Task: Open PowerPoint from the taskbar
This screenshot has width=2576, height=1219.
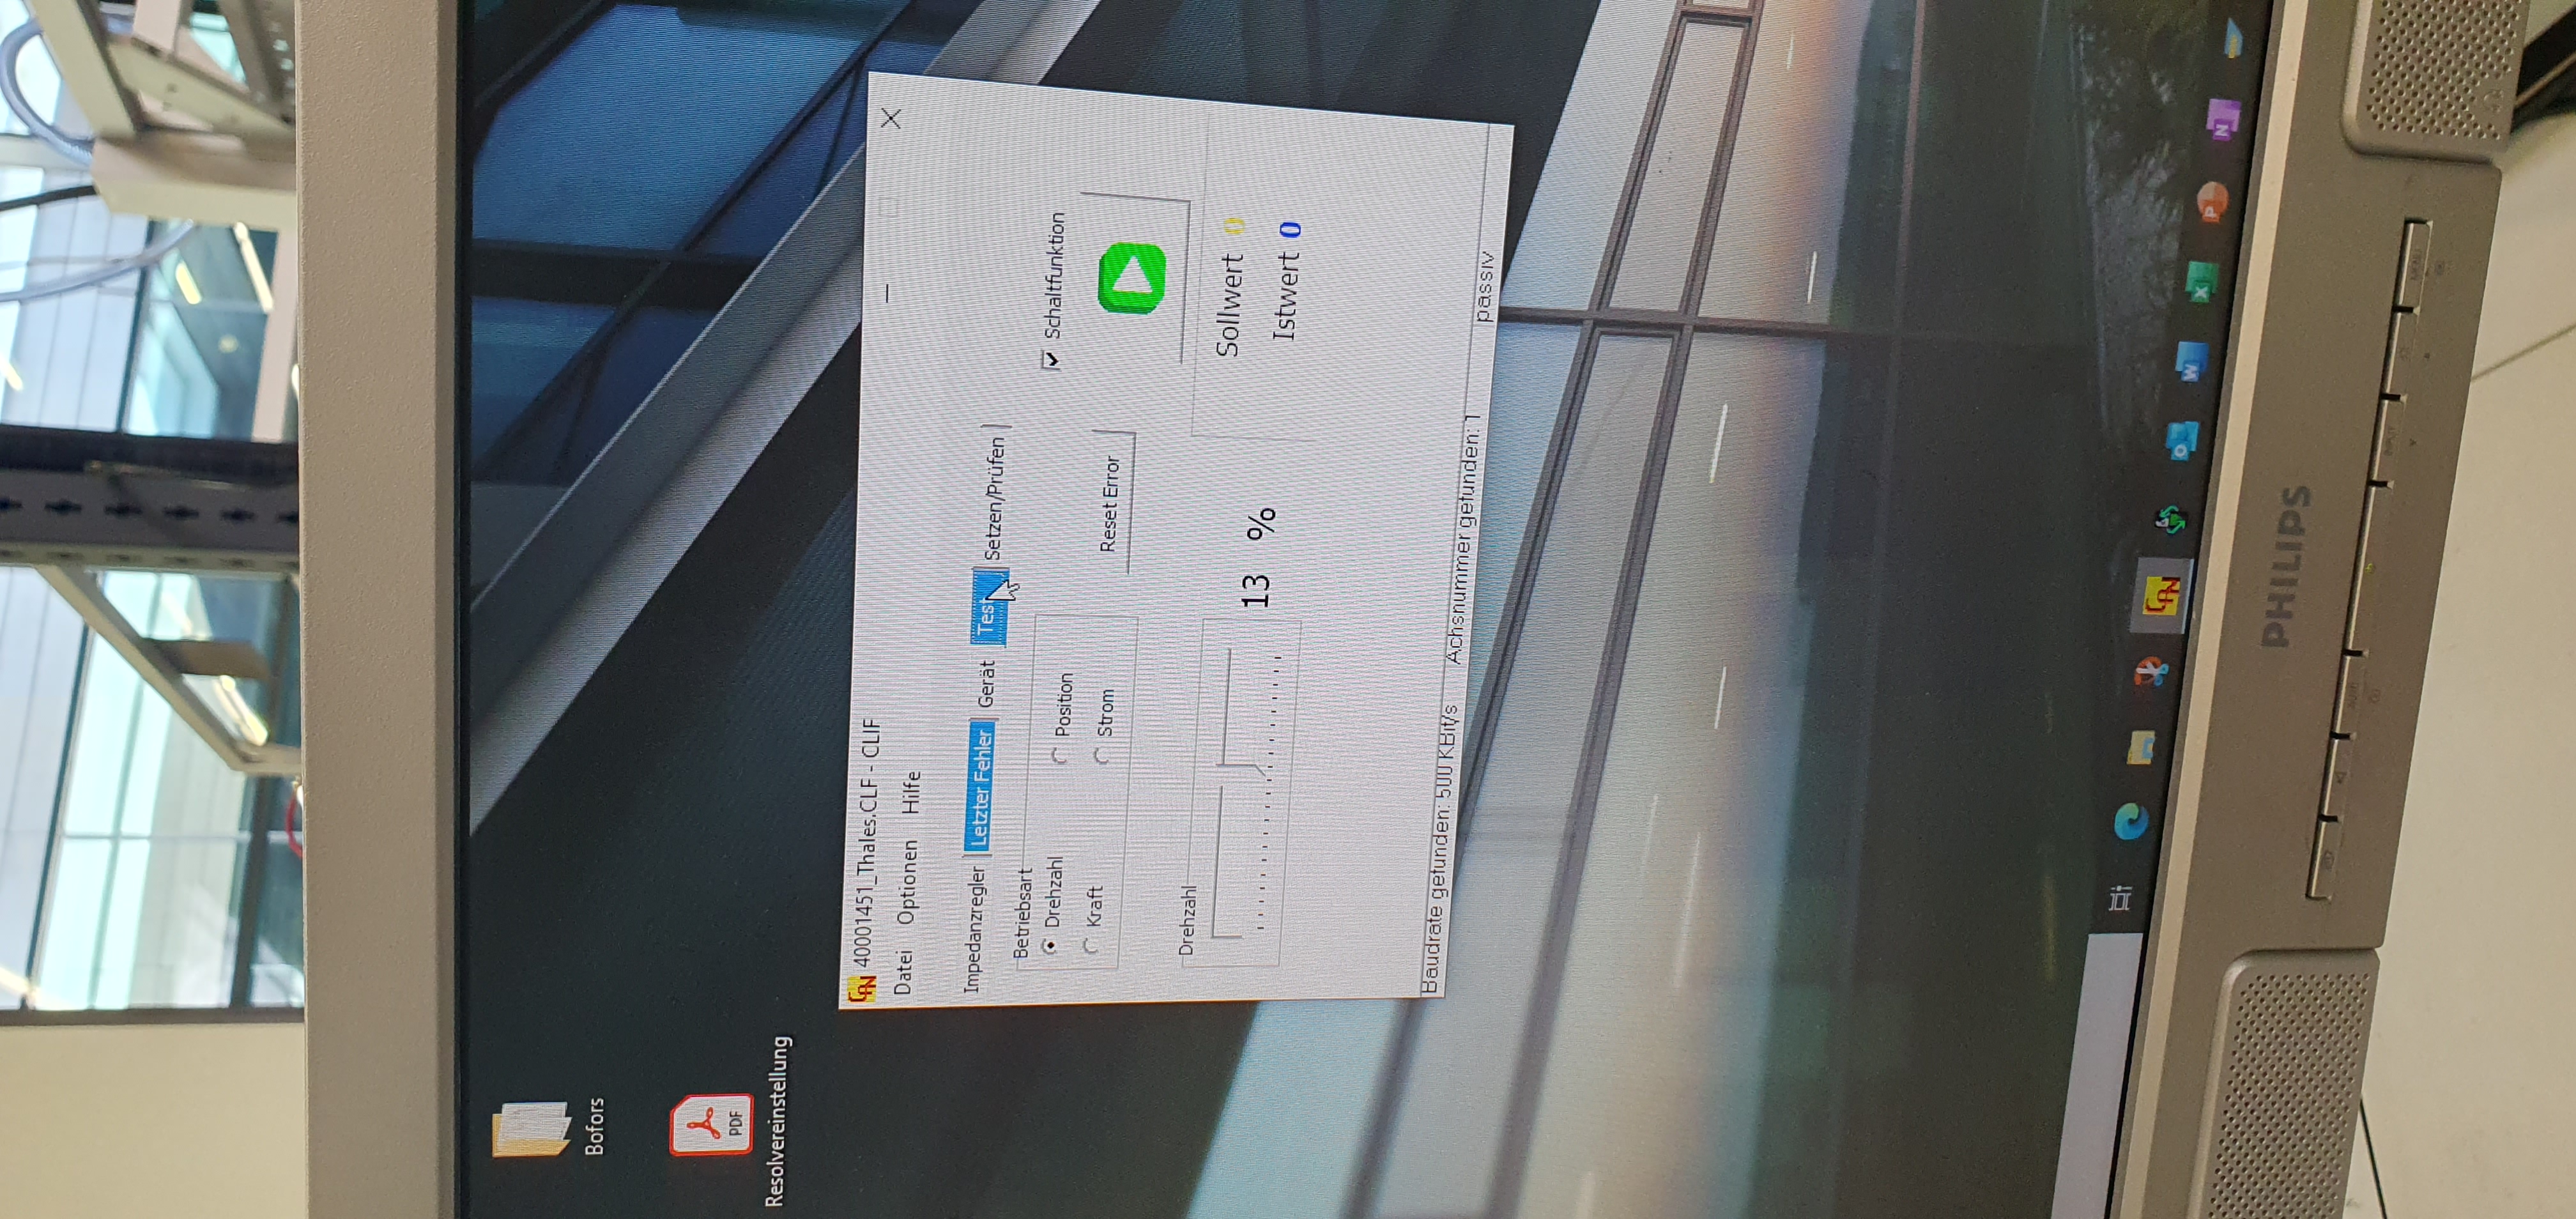Action: tap(2213, 202)
